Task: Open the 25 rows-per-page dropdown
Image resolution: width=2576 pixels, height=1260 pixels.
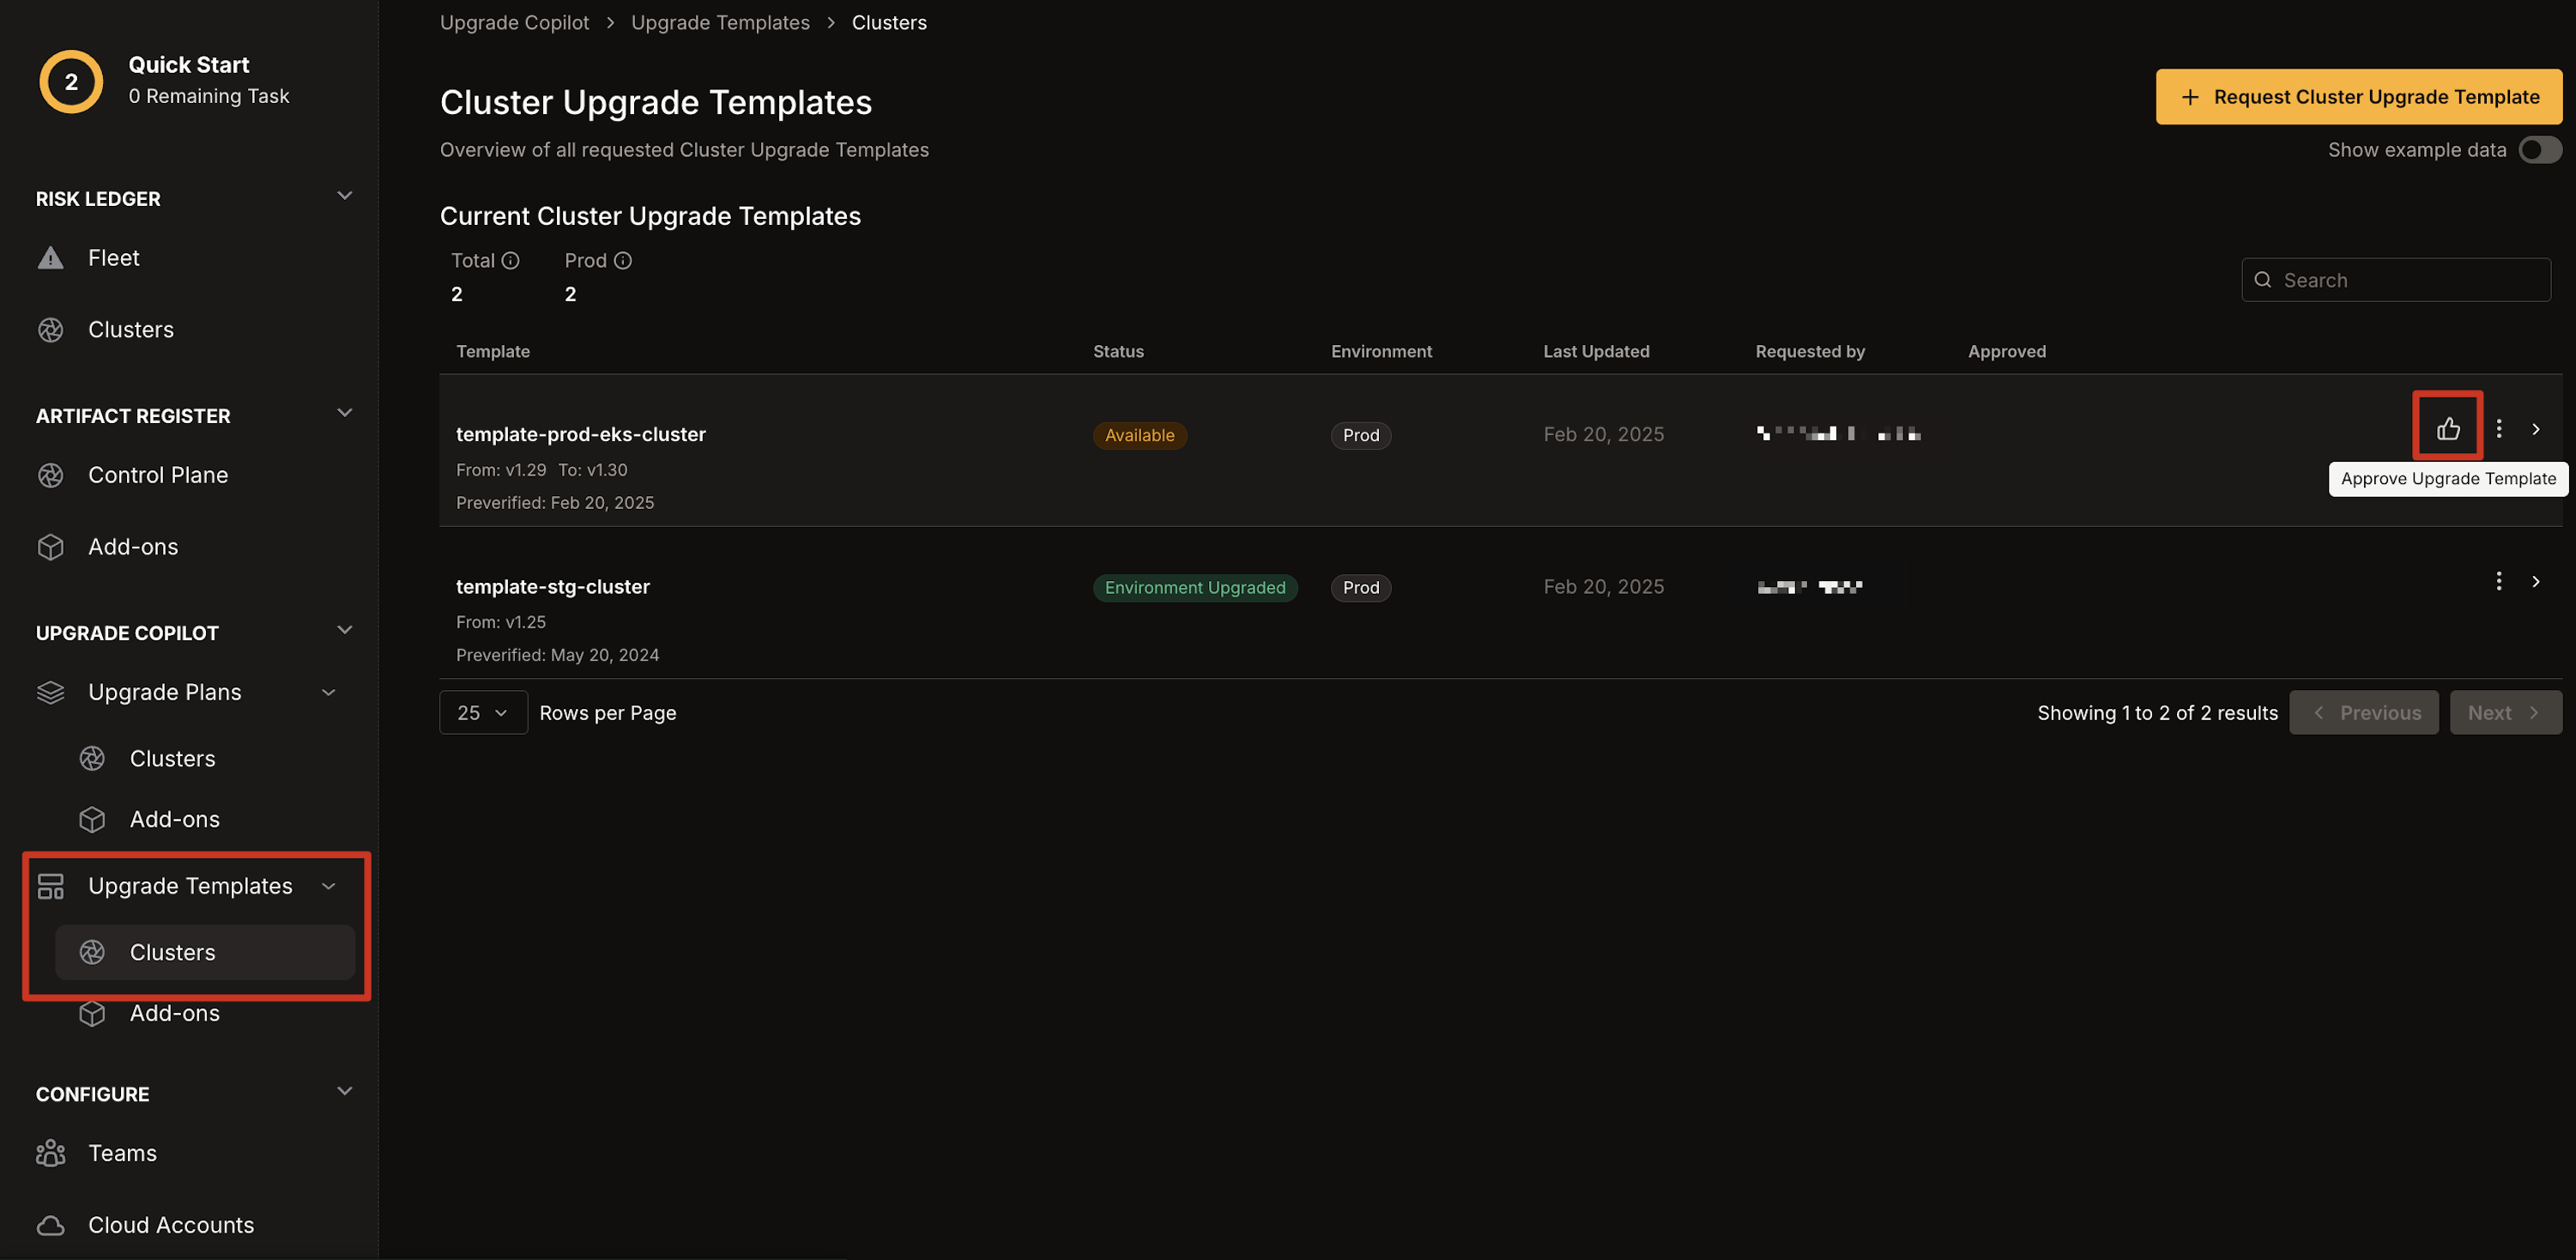Action: pos(483,713)
